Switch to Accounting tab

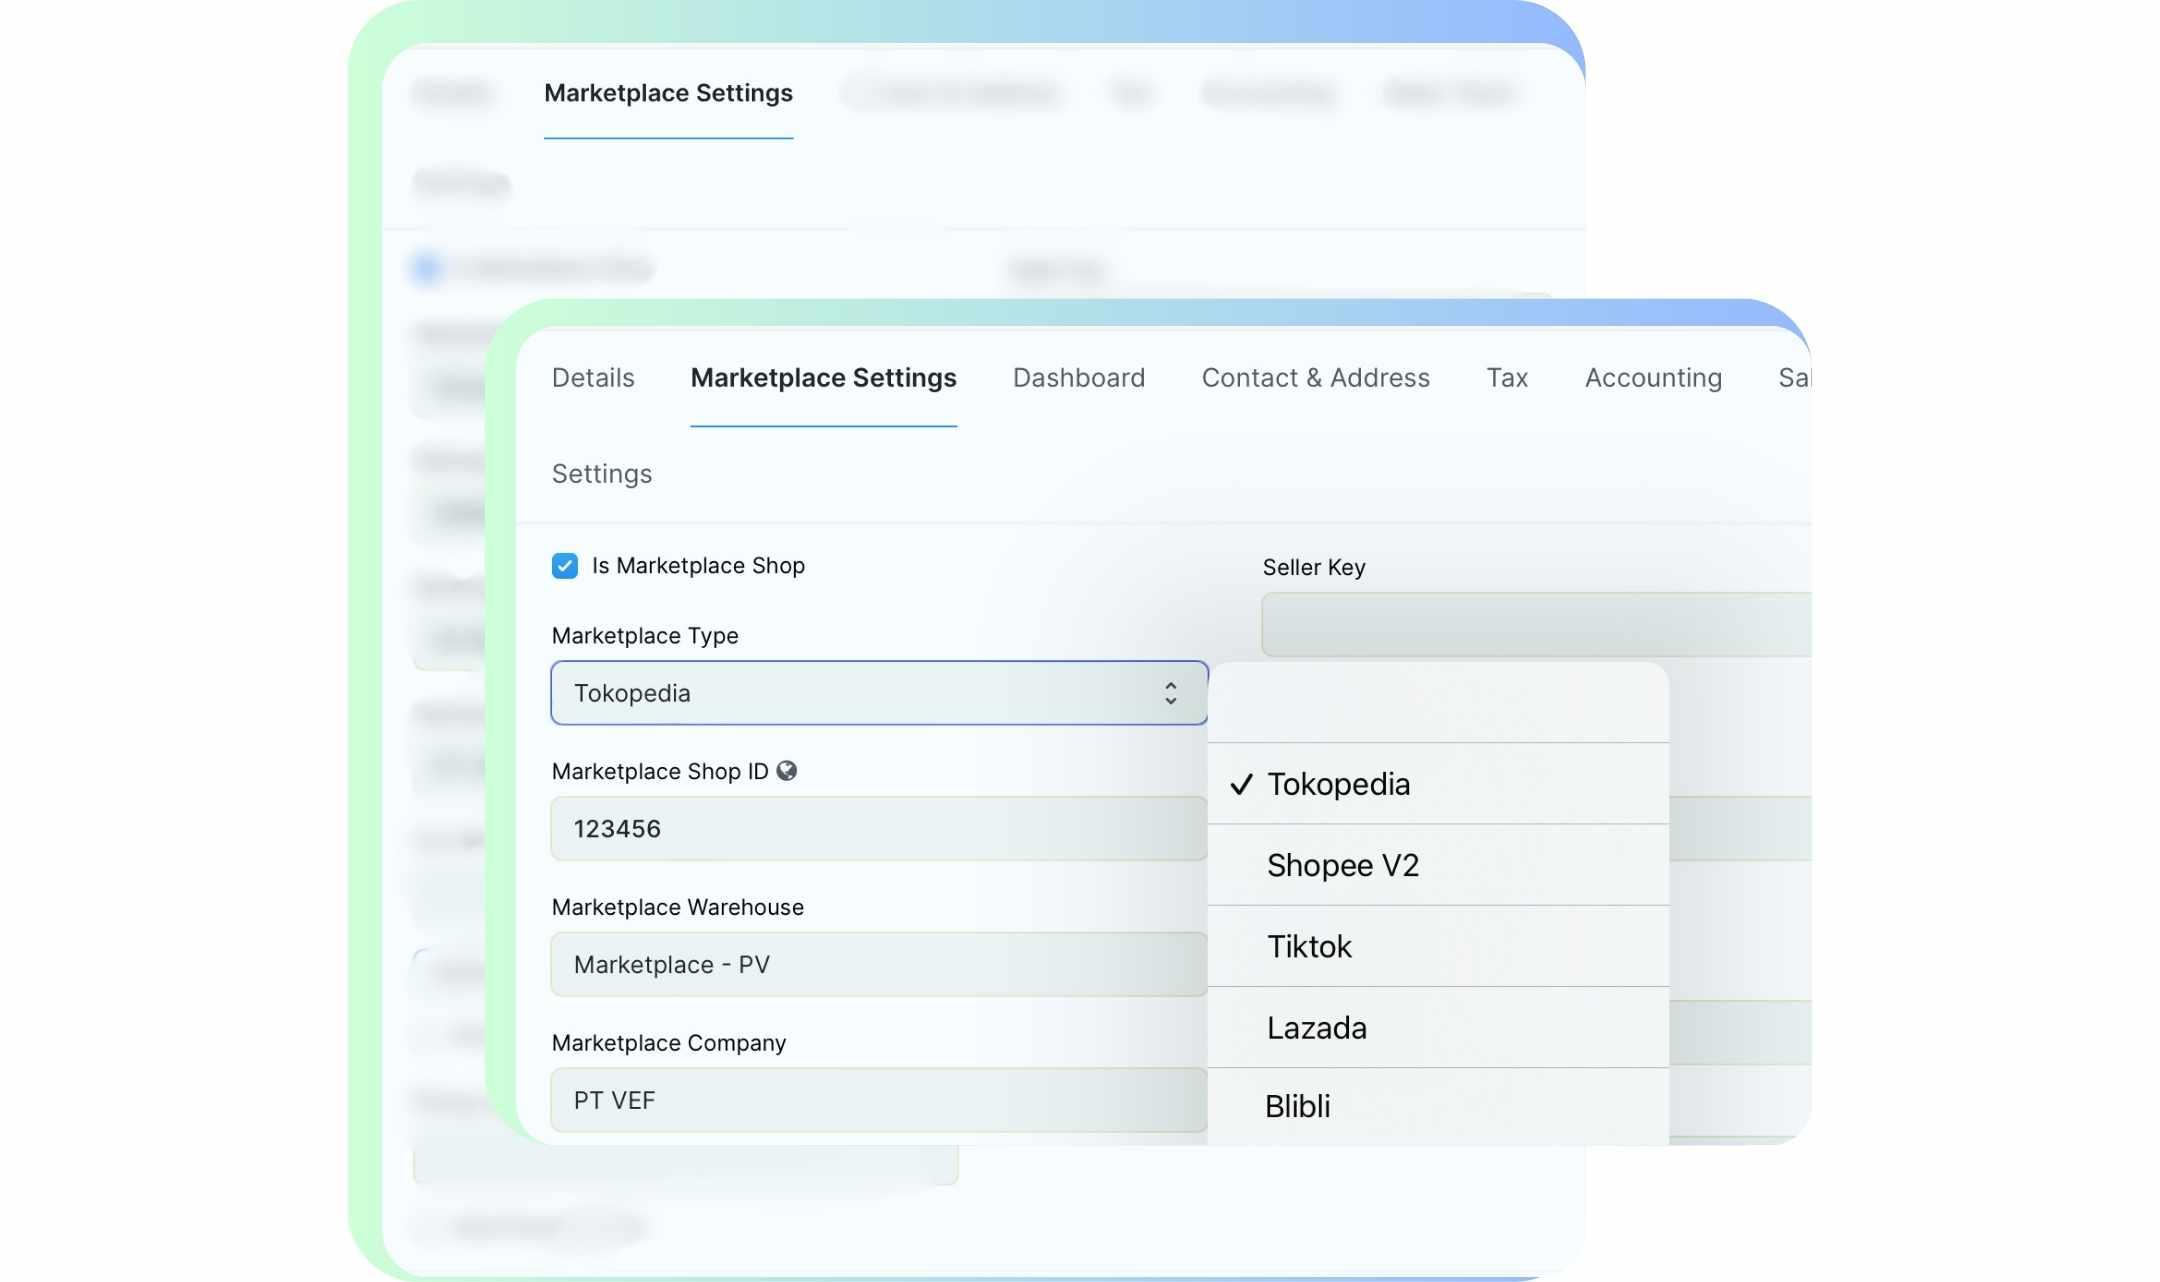point(1652,378)
